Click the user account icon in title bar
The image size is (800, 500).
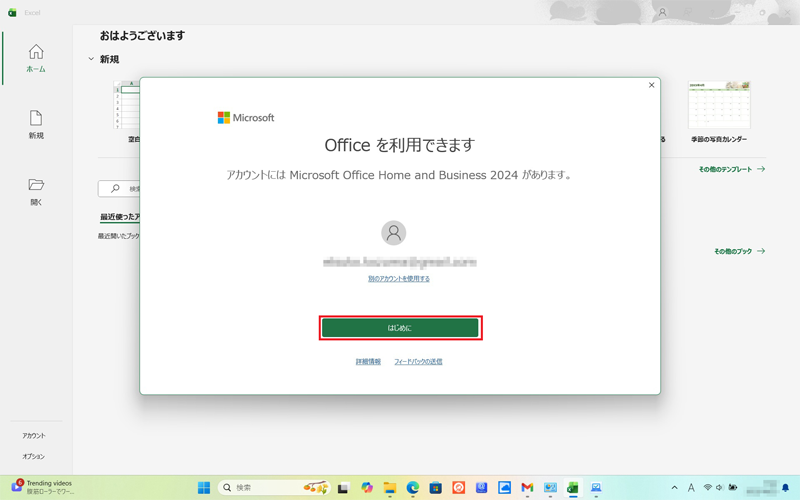tap(661, 13)
